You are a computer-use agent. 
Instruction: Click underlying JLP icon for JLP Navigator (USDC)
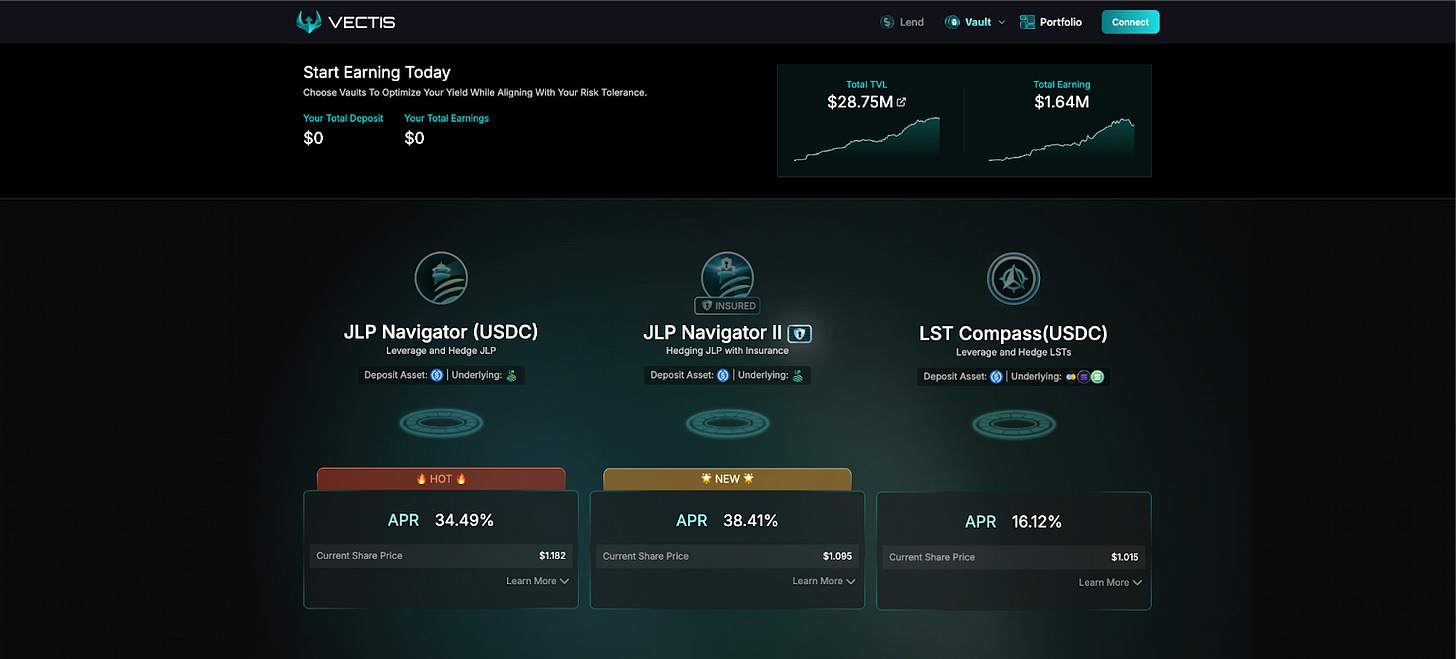511,376
